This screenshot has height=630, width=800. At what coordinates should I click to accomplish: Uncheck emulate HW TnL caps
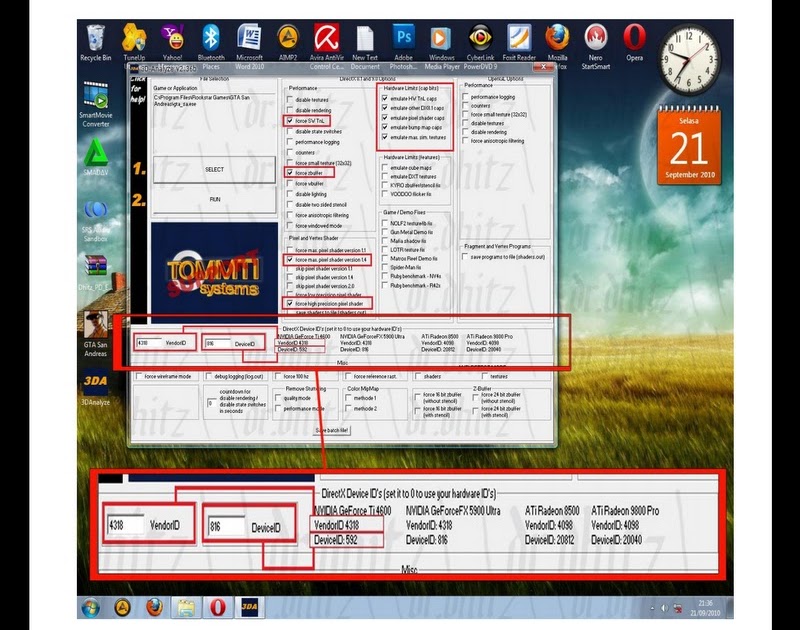[385, 98]
